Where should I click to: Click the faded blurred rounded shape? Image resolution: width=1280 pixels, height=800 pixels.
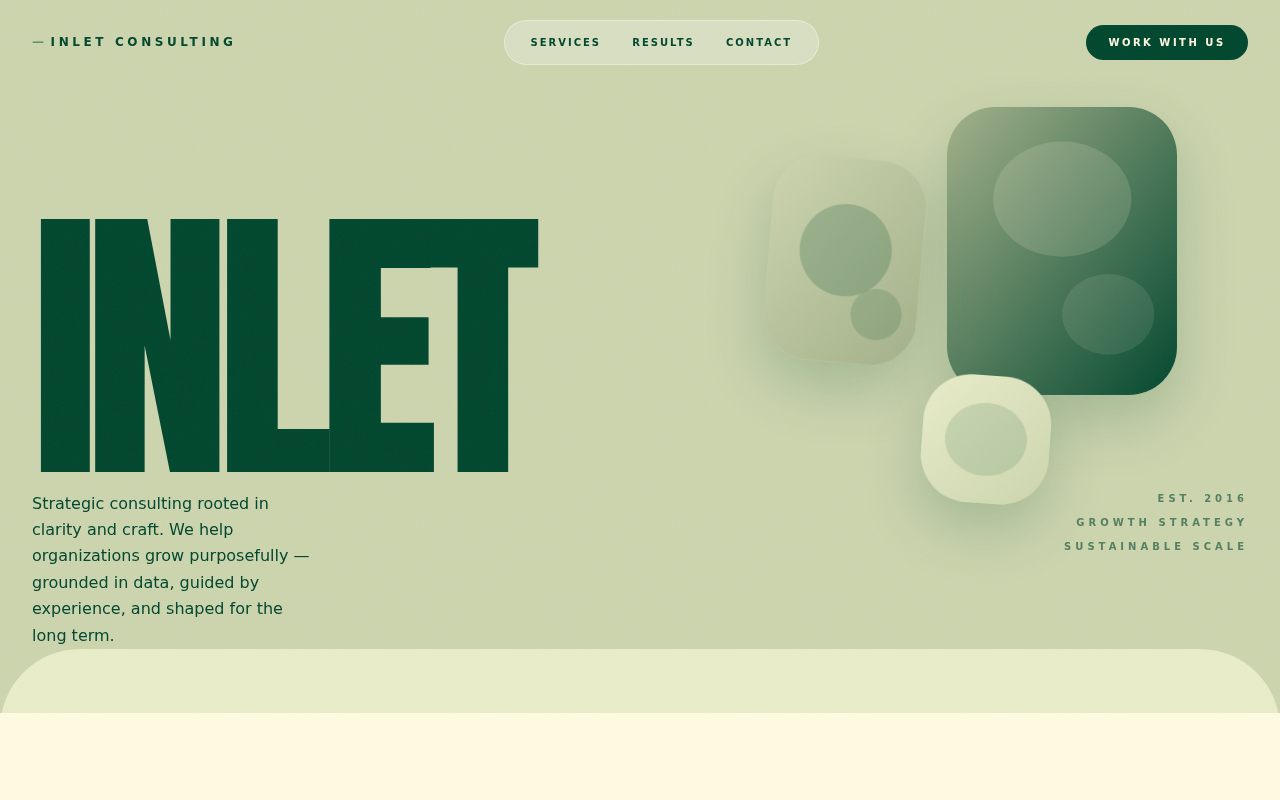click(x=845, y=260)
